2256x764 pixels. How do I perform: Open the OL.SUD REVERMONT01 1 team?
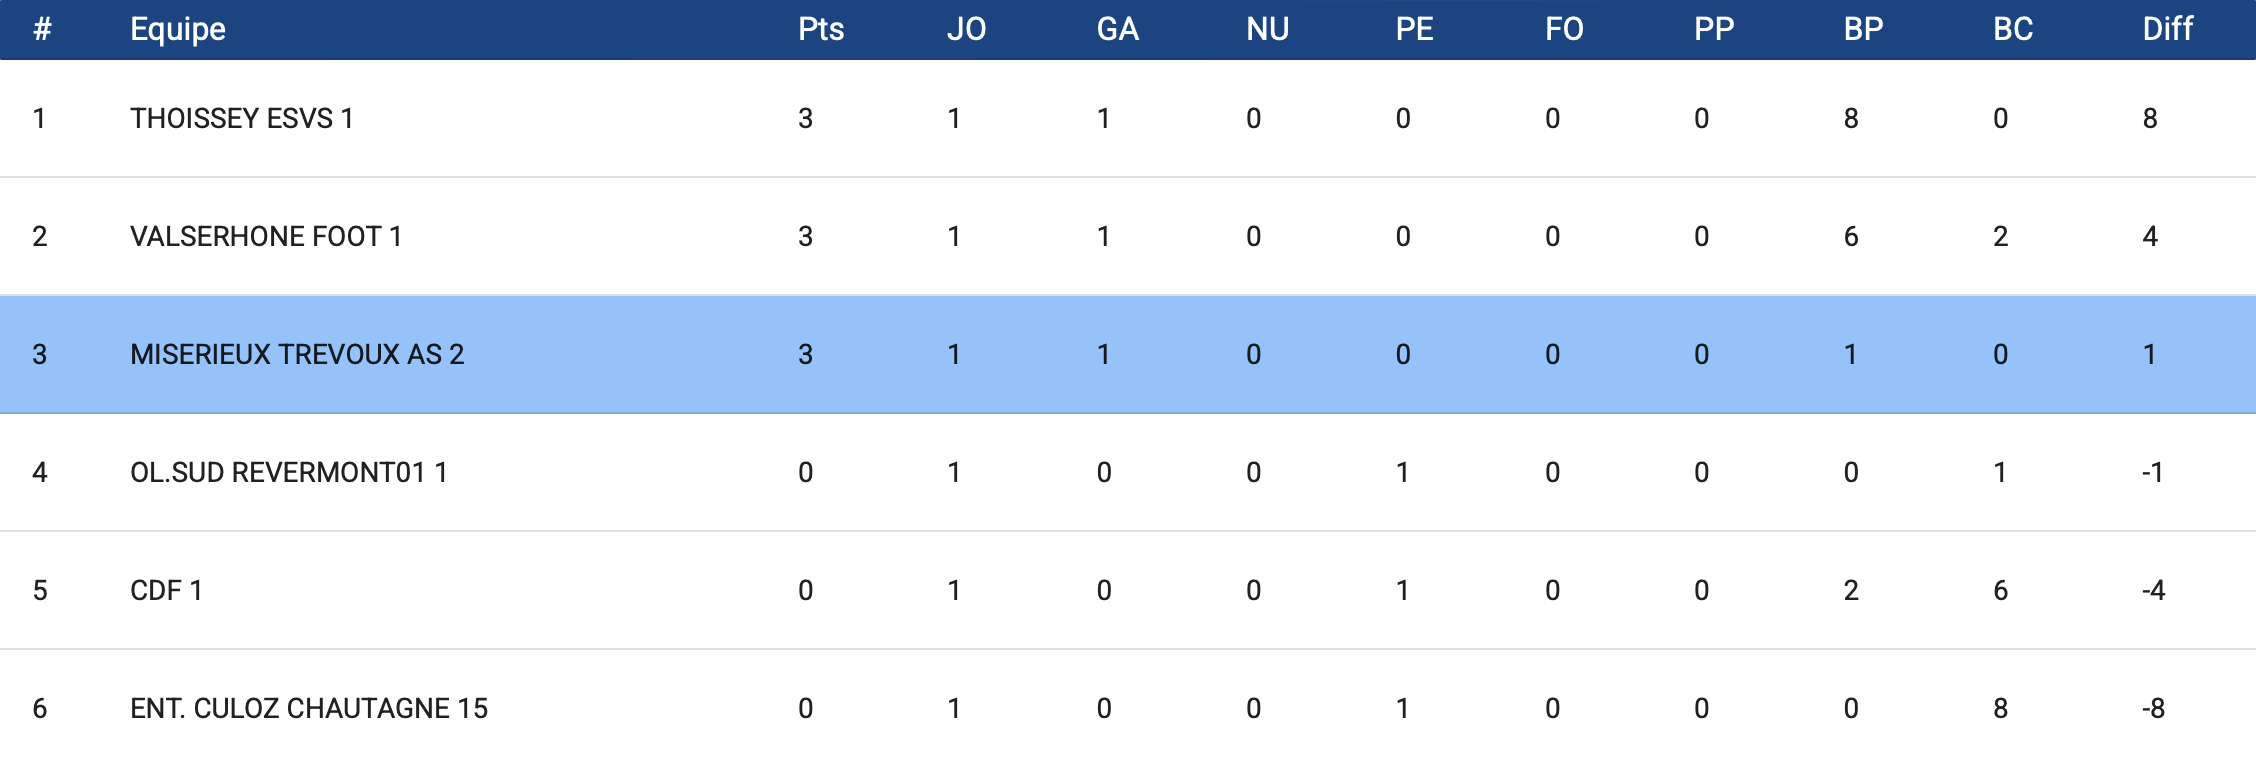(288, 473)
